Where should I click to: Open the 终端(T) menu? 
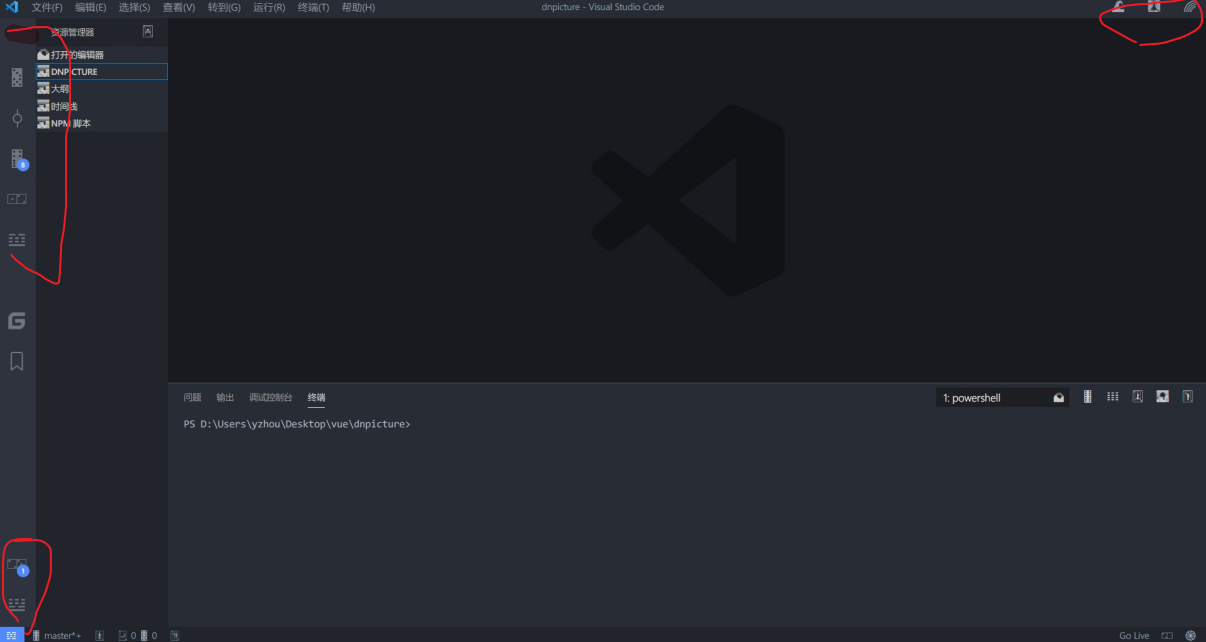coord(313,7)
